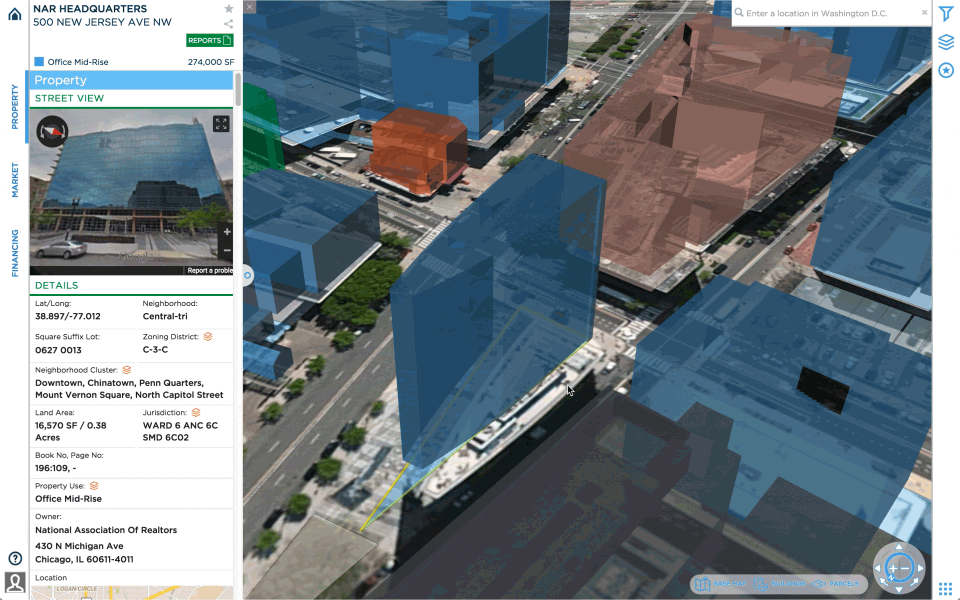Zoom in on the map navigator
The height and width of the screenshot is (600, 960).
pyautogui.click(x=893, y=568)
